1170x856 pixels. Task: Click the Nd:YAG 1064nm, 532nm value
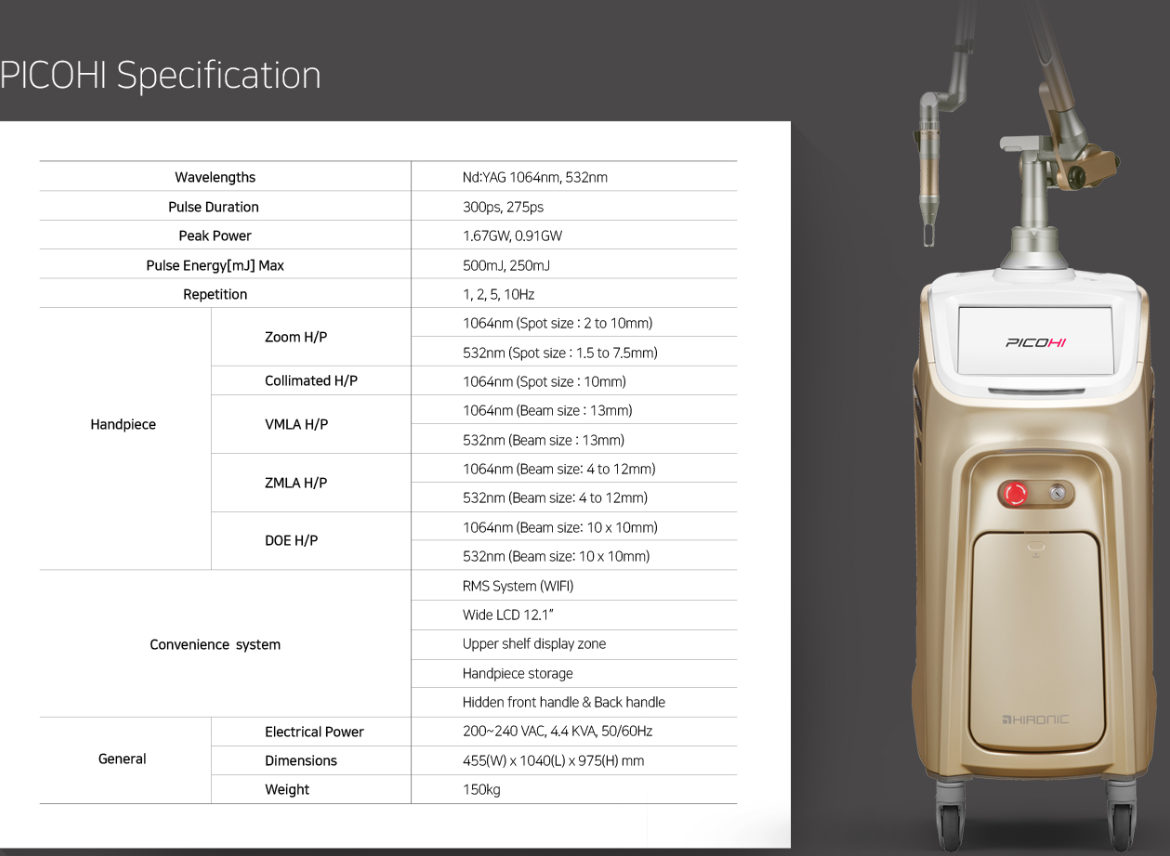535,178
